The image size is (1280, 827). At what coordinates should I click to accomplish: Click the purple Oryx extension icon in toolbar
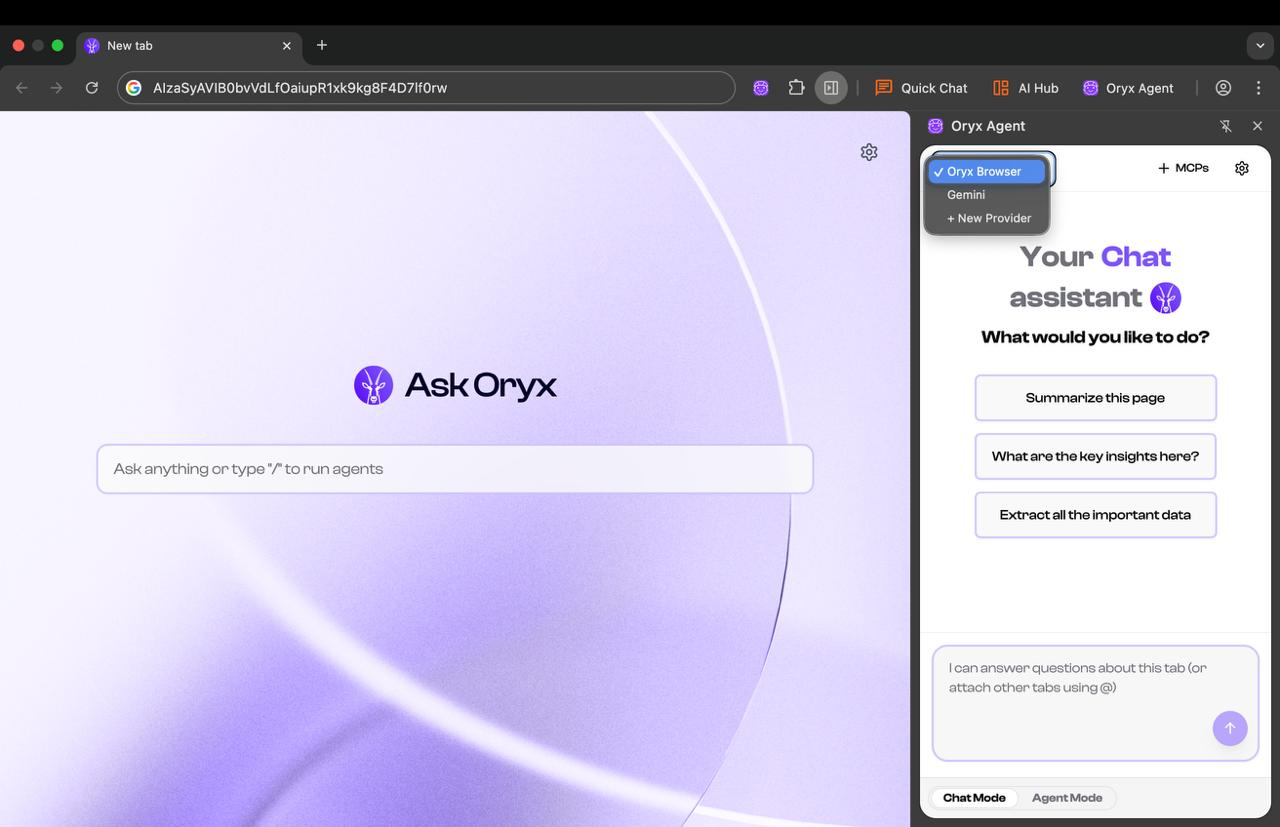(x=761, y=88)
